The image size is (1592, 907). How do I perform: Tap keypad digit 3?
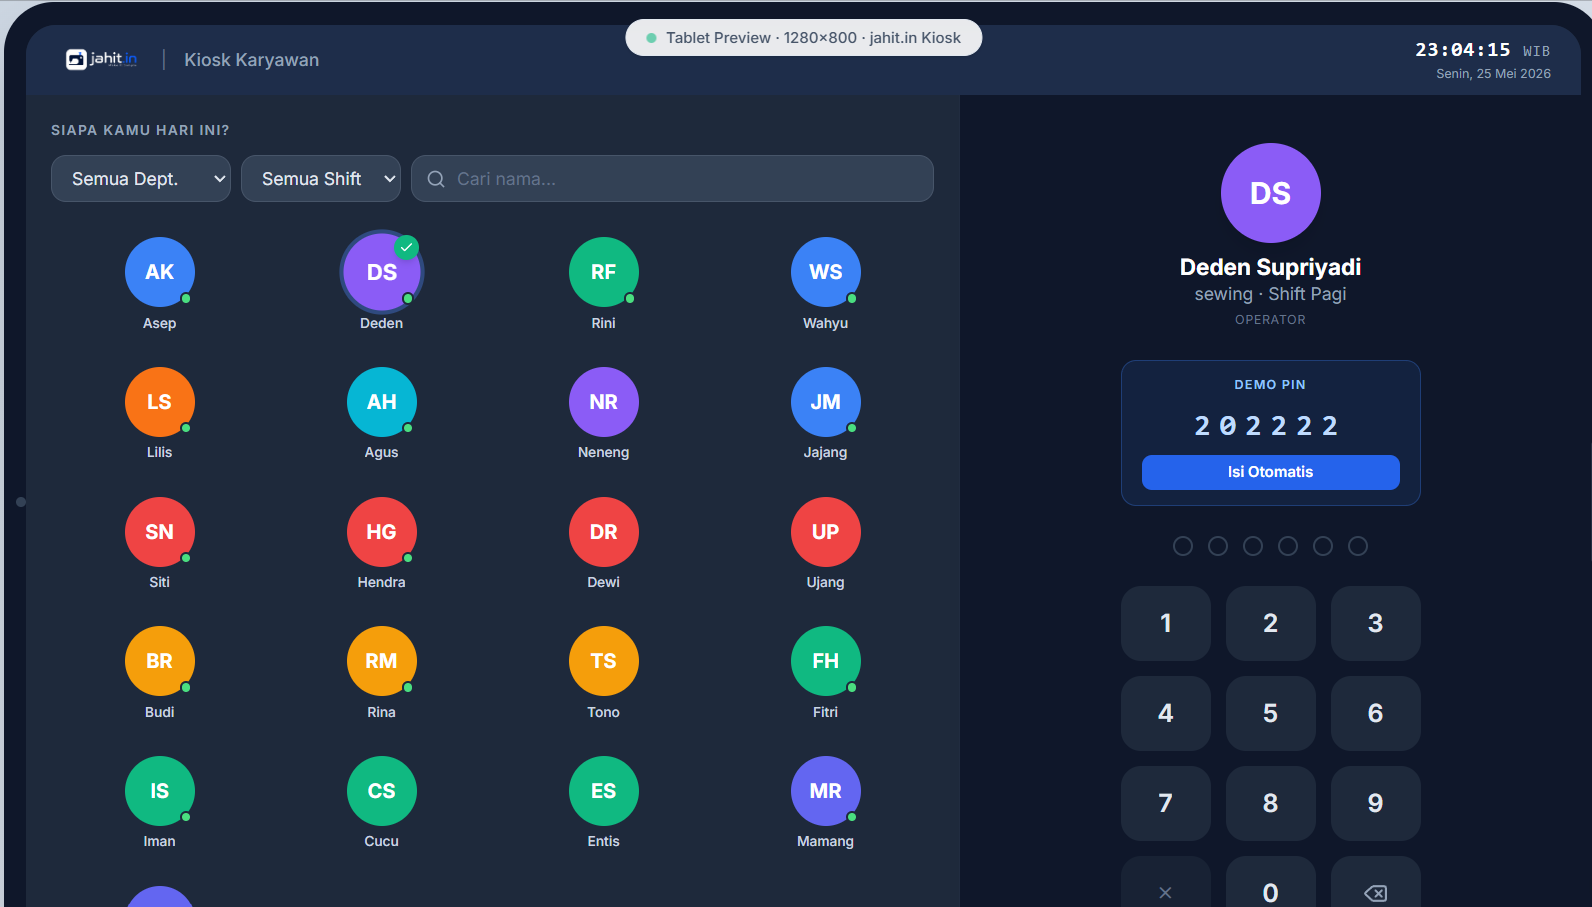coord(1376,623)
